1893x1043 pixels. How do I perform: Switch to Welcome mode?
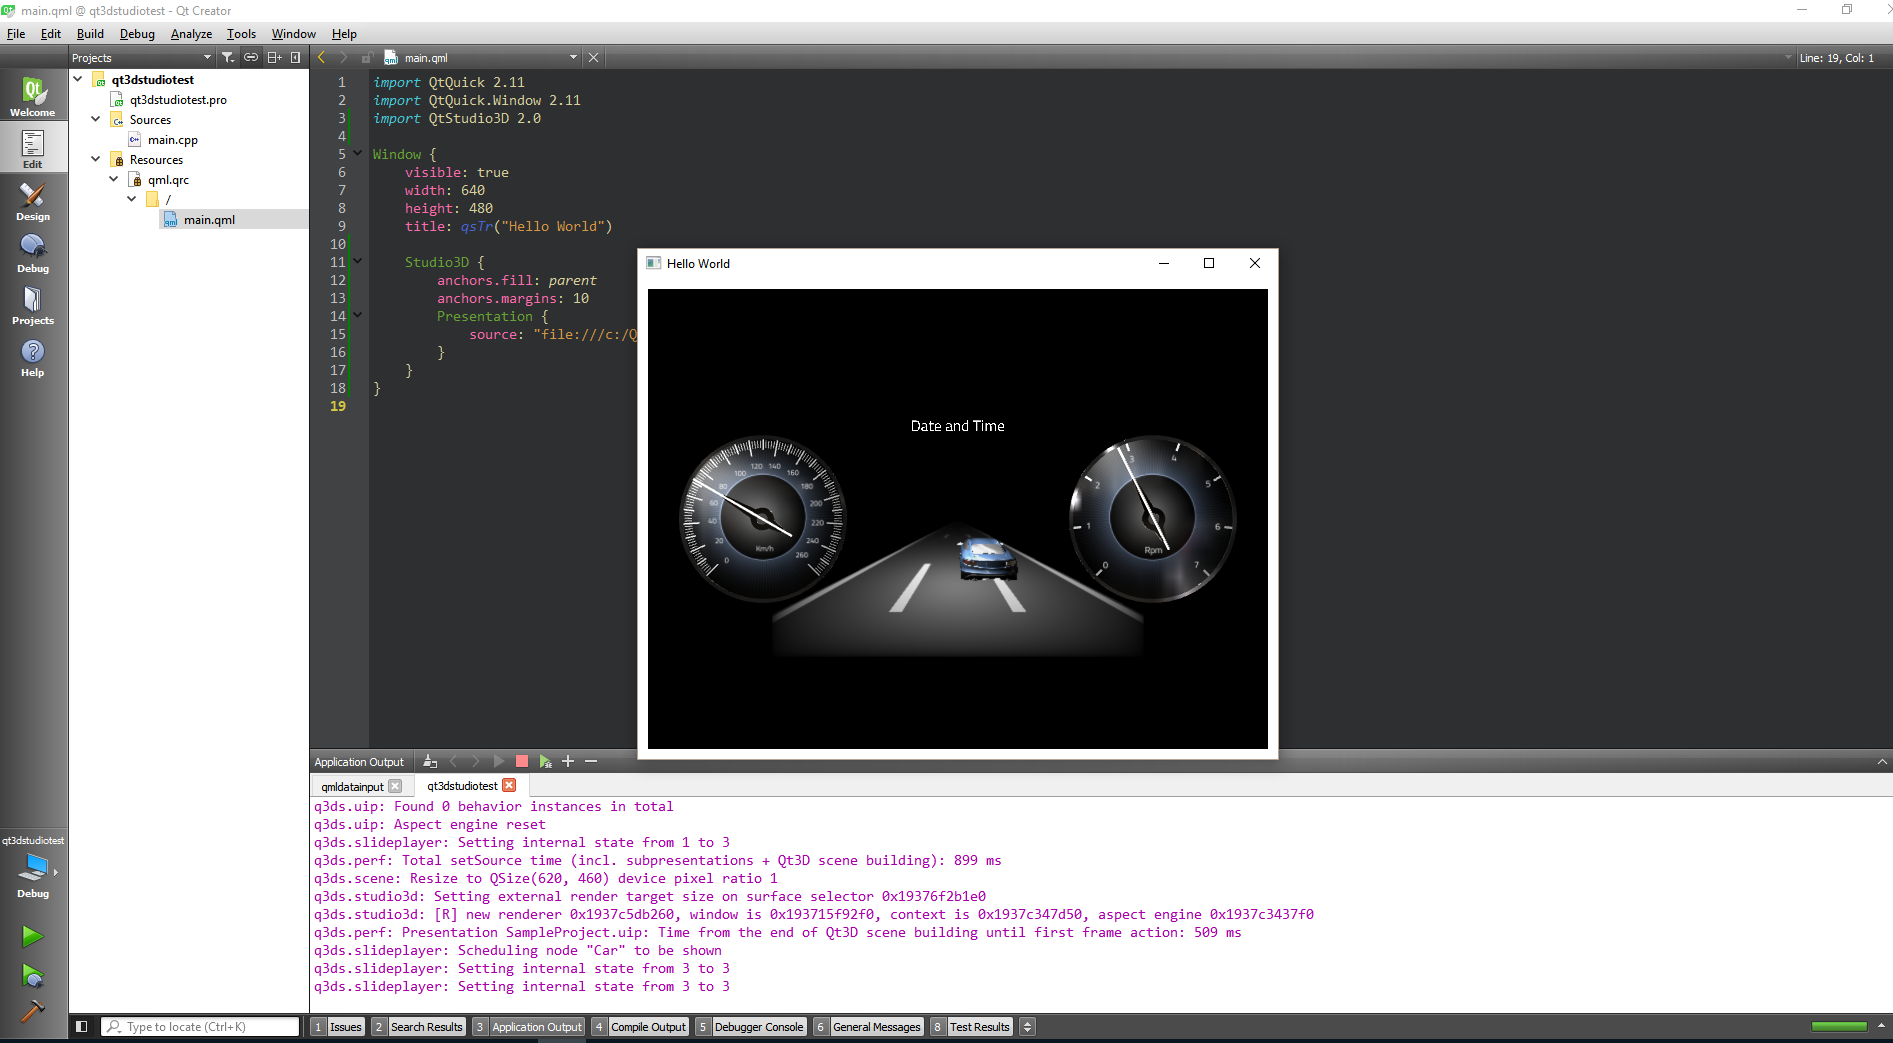click(33, 97)
